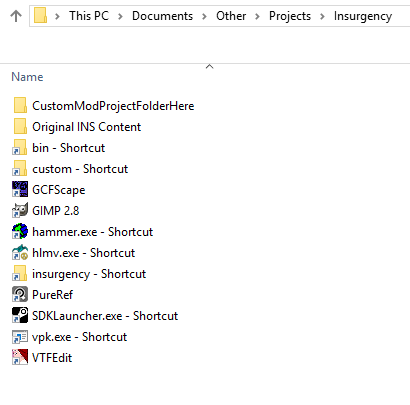
Task: Click the hammer.exe globe icon
Action: [20, 231]
